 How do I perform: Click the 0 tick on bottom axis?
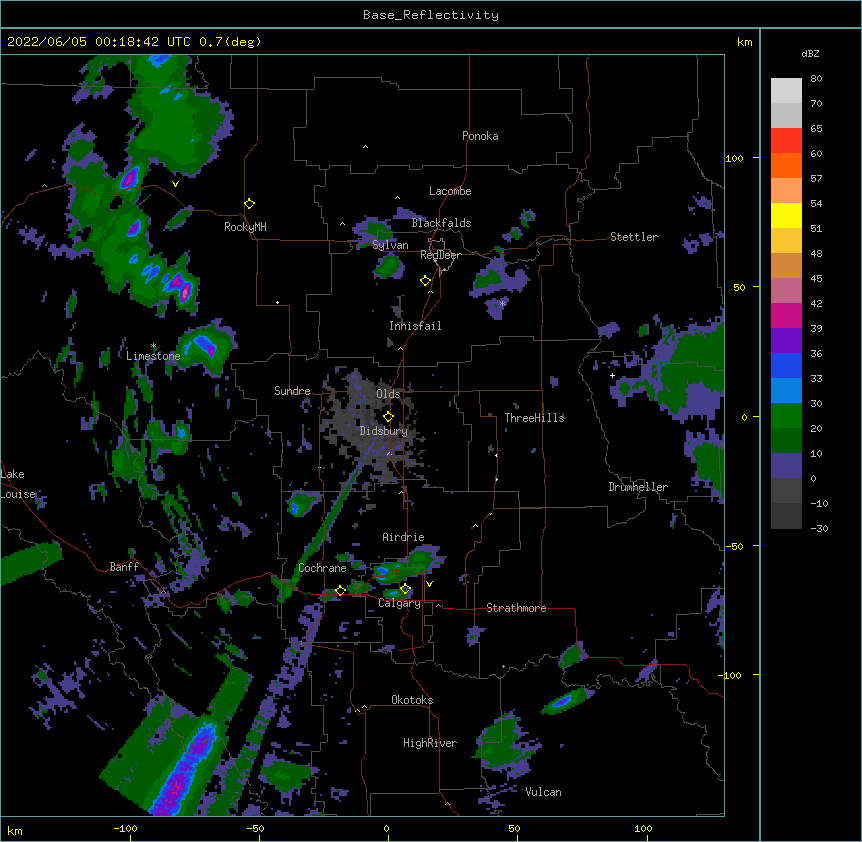pos(386,828)
